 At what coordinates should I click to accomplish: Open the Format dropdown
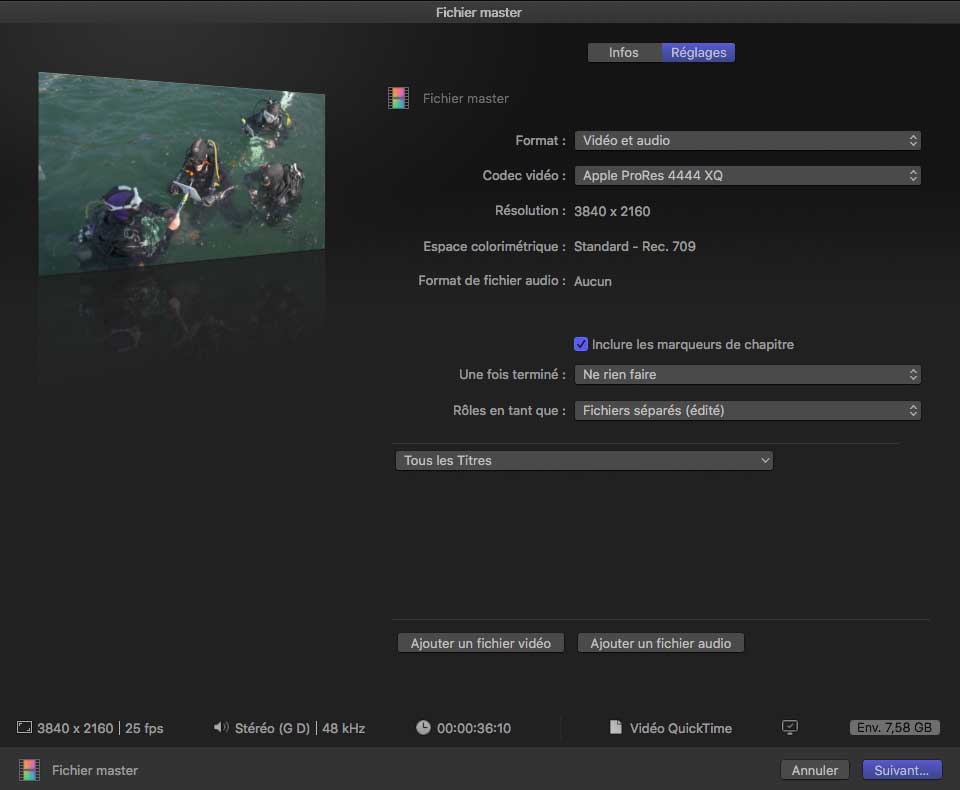[746, 141]
